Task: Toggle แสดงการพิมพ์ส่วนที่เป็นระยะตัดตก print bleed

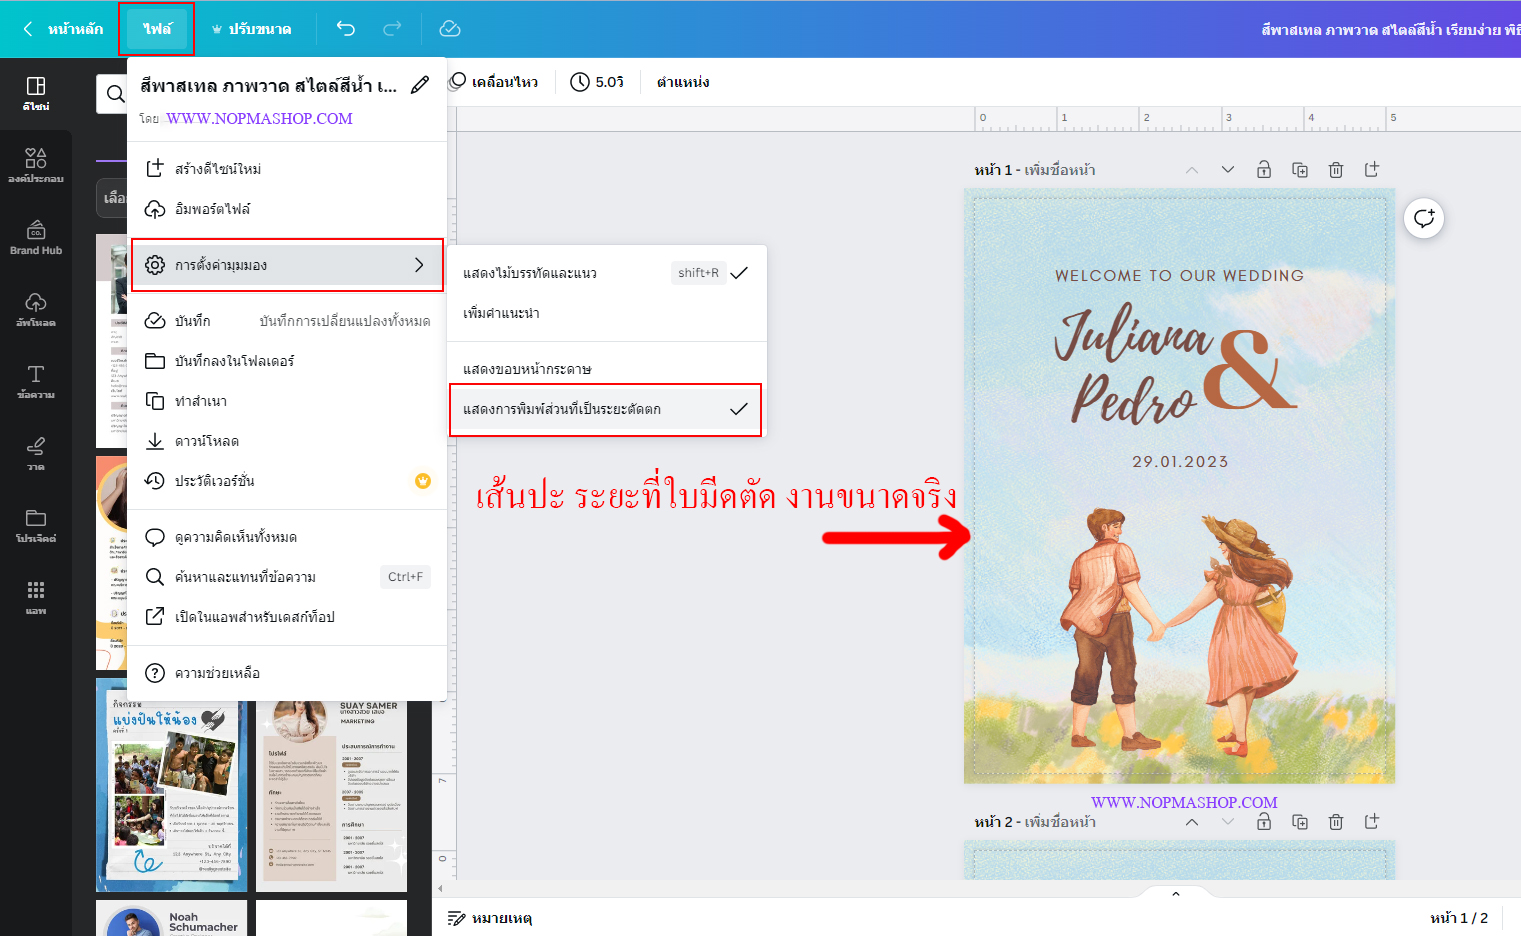Action: coord(607,409)
